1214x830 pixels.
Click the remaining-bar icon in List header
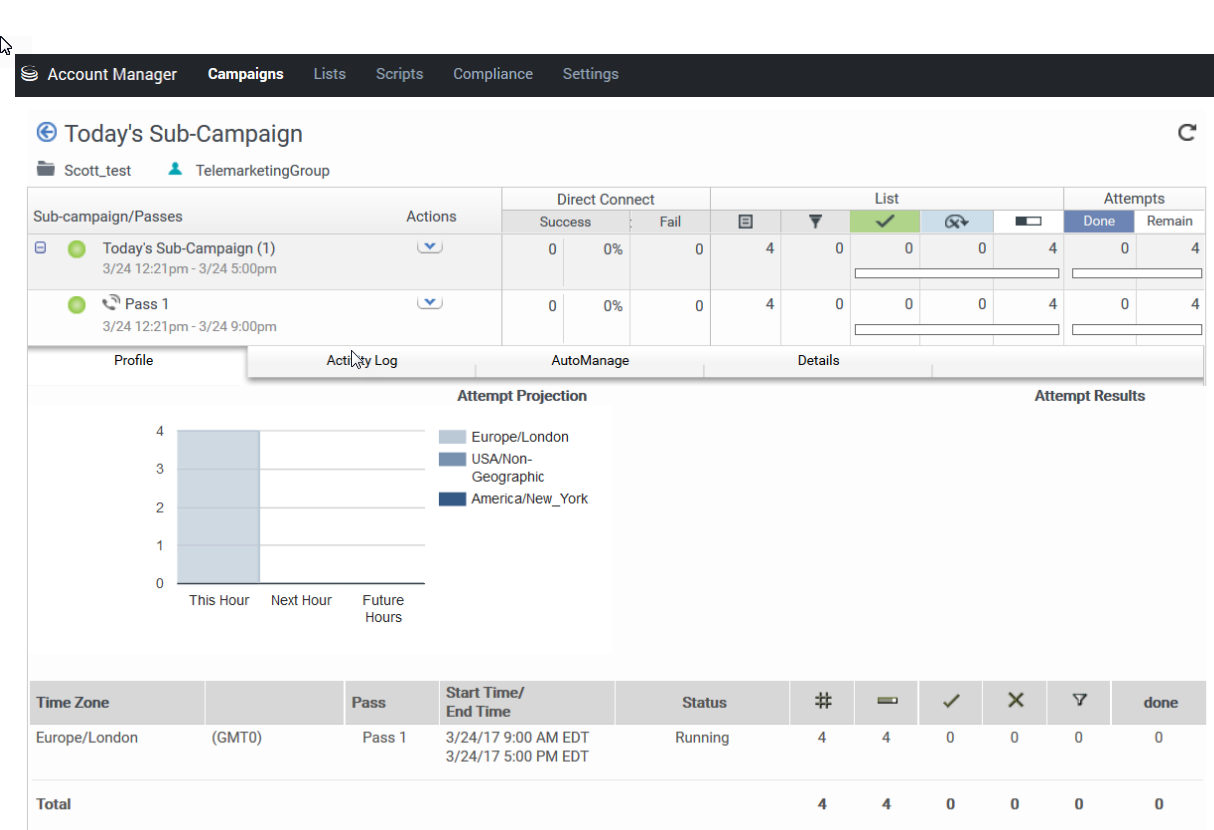pos(1028,221)
